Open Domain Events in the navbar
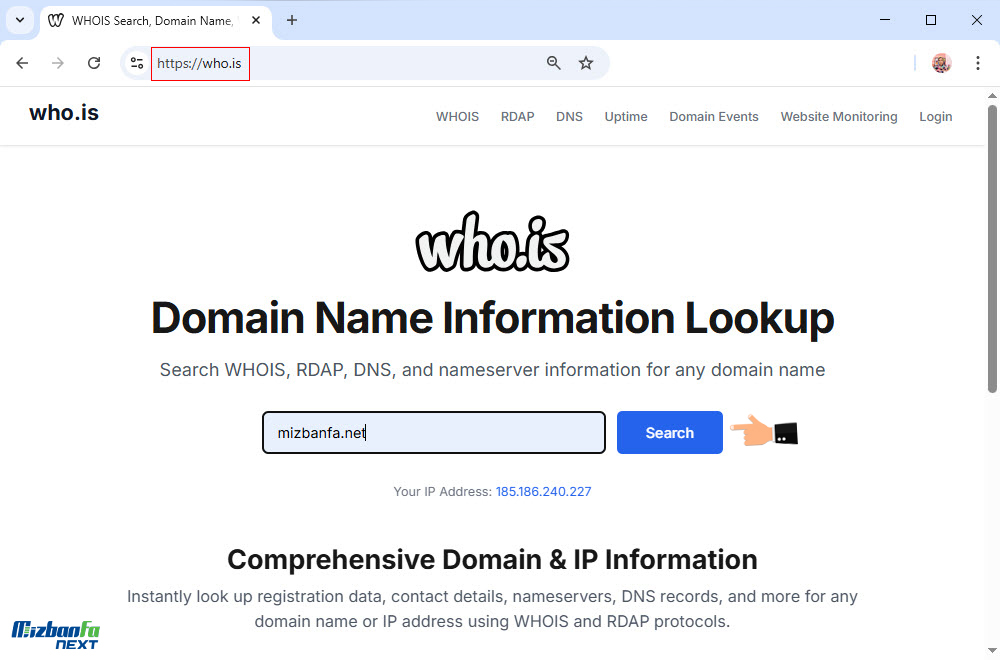 (713, 117)
